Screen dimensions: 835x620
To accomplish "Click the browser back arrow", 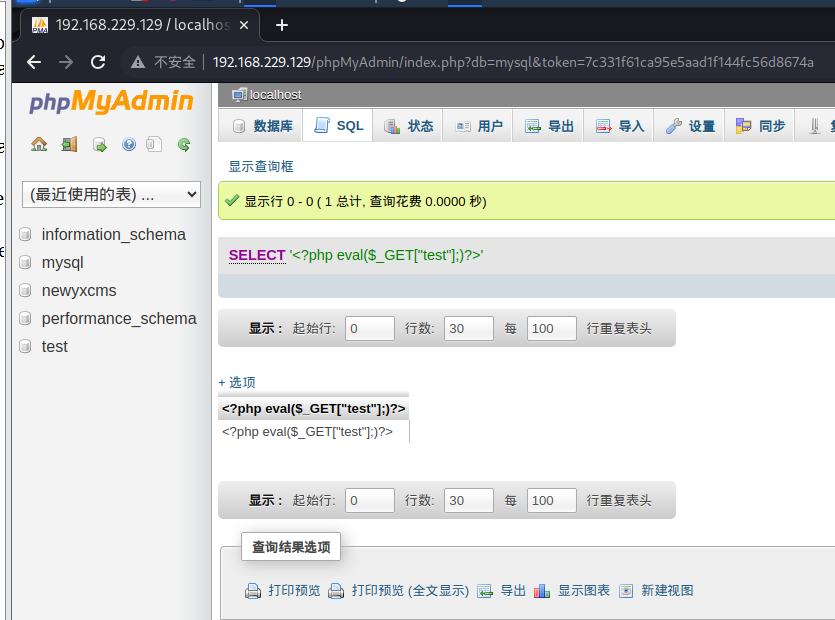I will tap(34, 62).
